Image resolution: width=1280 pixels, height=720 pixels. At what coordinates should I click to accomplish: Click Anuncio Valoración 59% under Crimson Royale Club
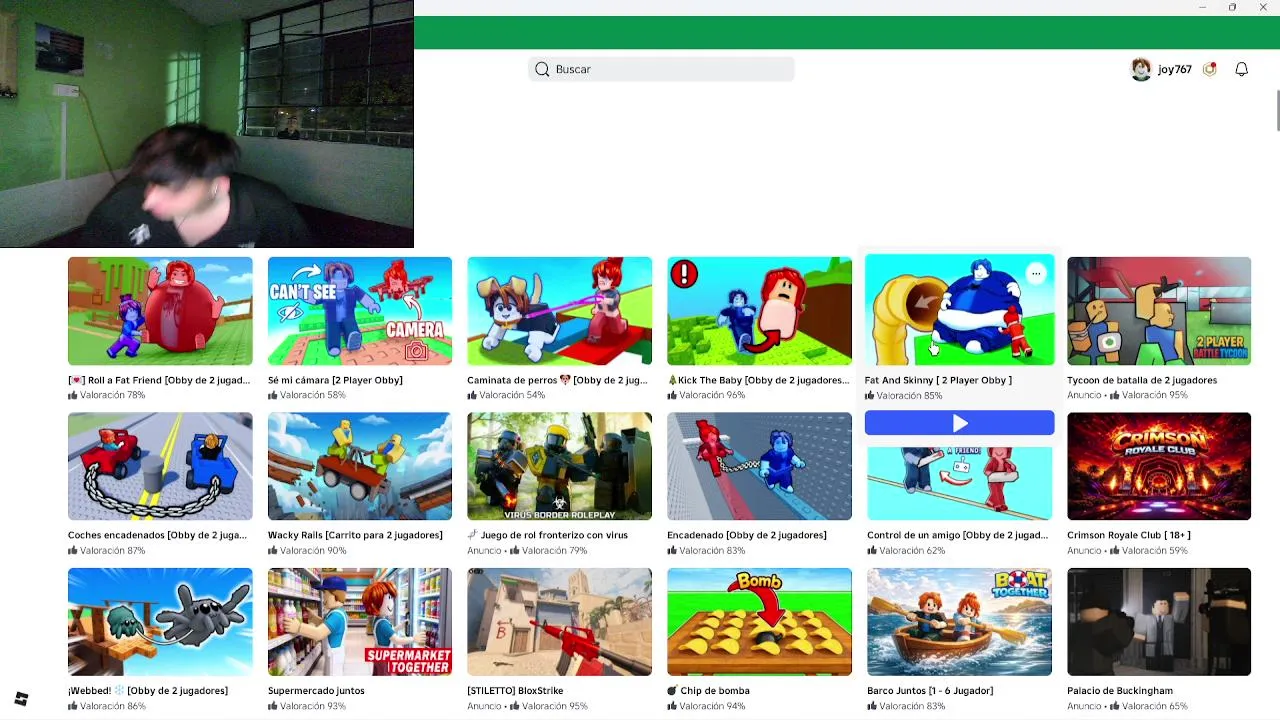pos(1127,550)
